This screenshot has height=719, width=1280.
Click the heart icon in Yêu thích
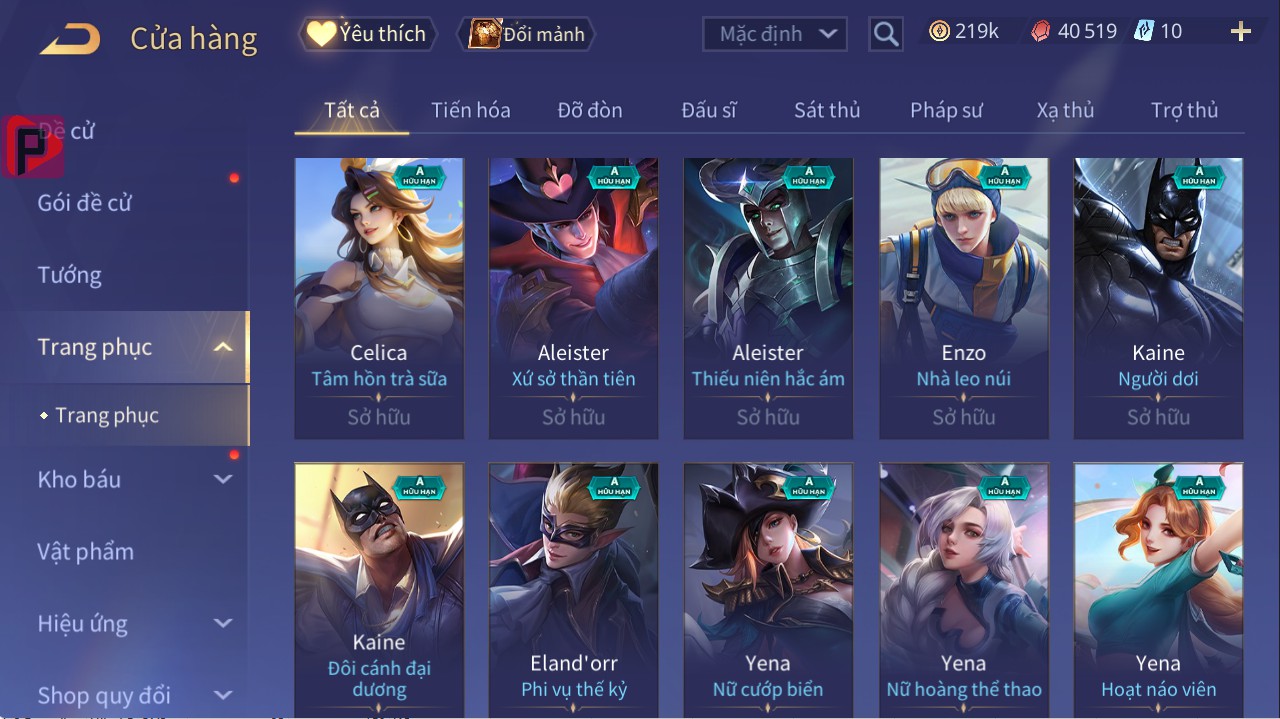pyautogui.click(x=321, y=34)
